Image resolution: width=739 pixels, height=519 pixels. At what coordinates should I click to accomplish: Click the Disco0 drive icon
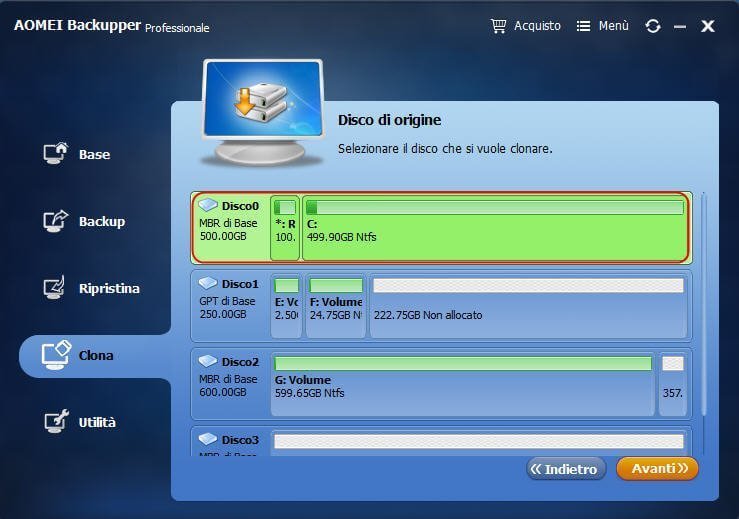click(x=208, y=205)
